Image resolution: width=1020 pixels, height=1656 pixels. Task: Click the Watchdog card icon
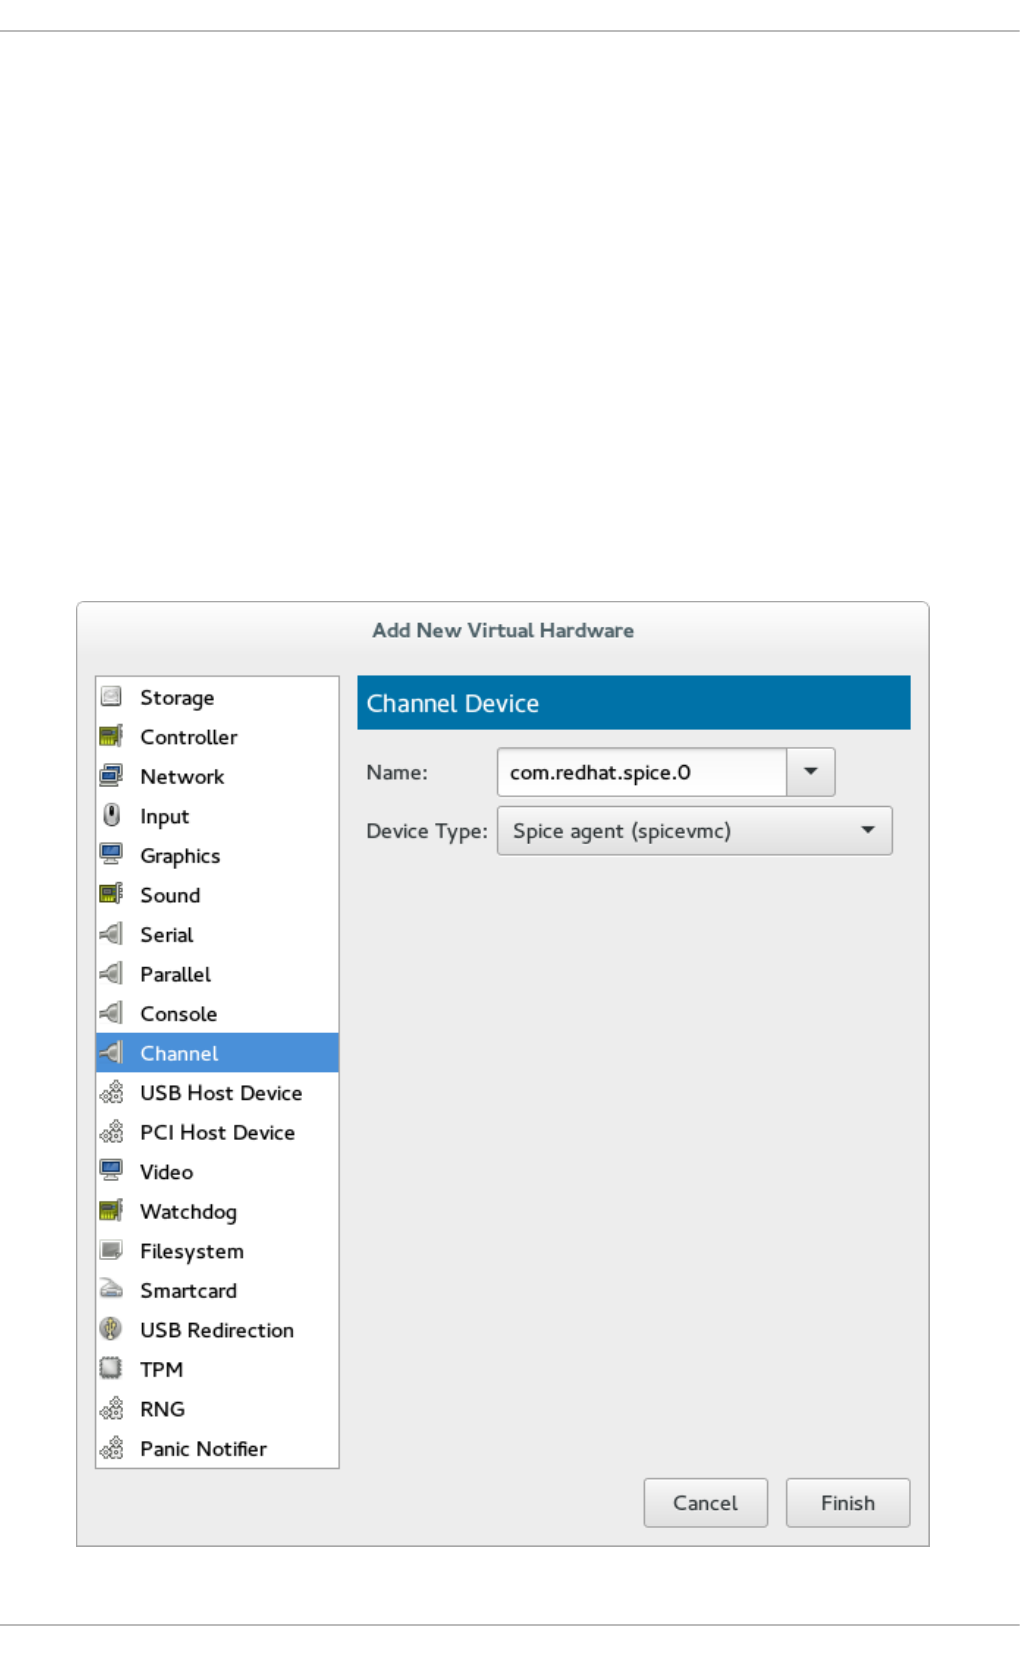[x=111, y=1210]
